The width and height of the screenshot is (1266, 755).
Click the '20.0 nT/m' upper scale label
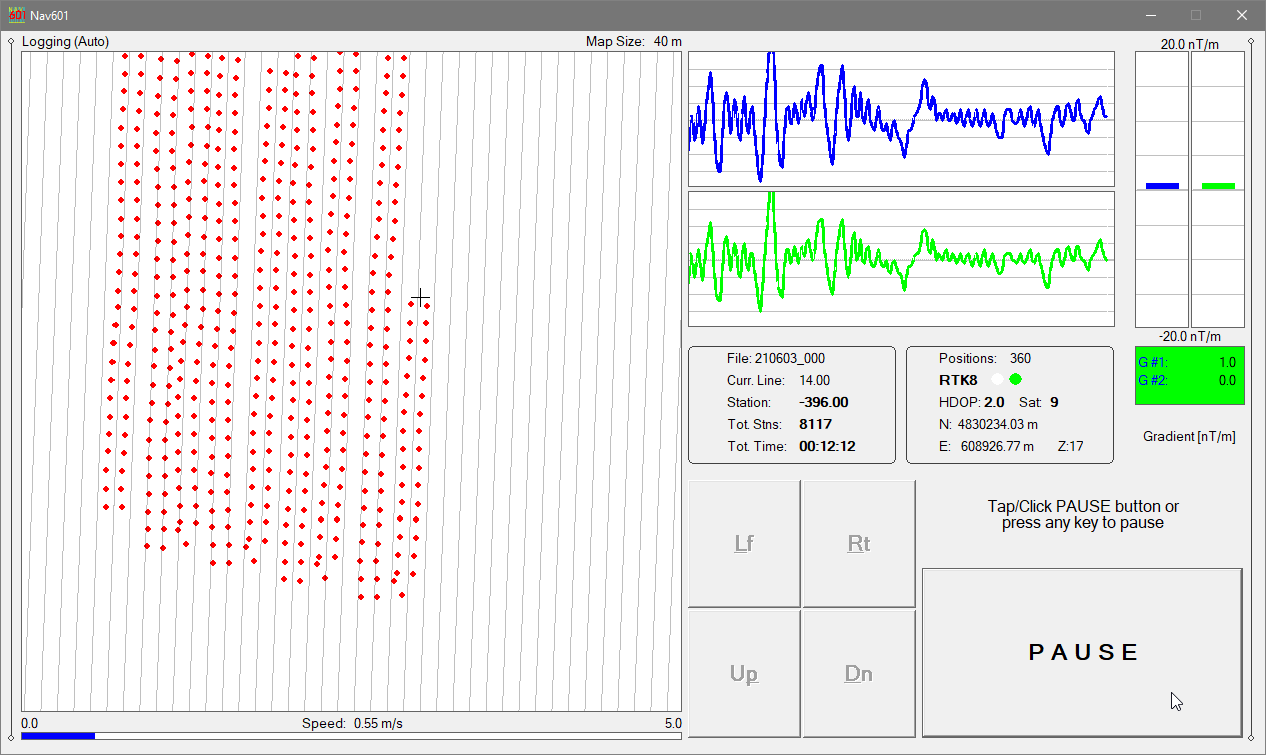coord(1190,44)
